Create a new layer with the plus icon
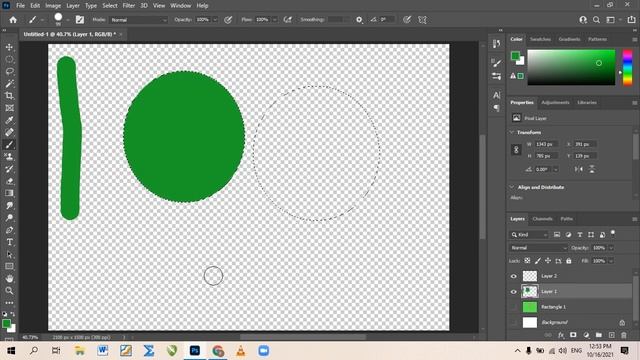This screenshot has width=640, height=360. pos(611,335)
